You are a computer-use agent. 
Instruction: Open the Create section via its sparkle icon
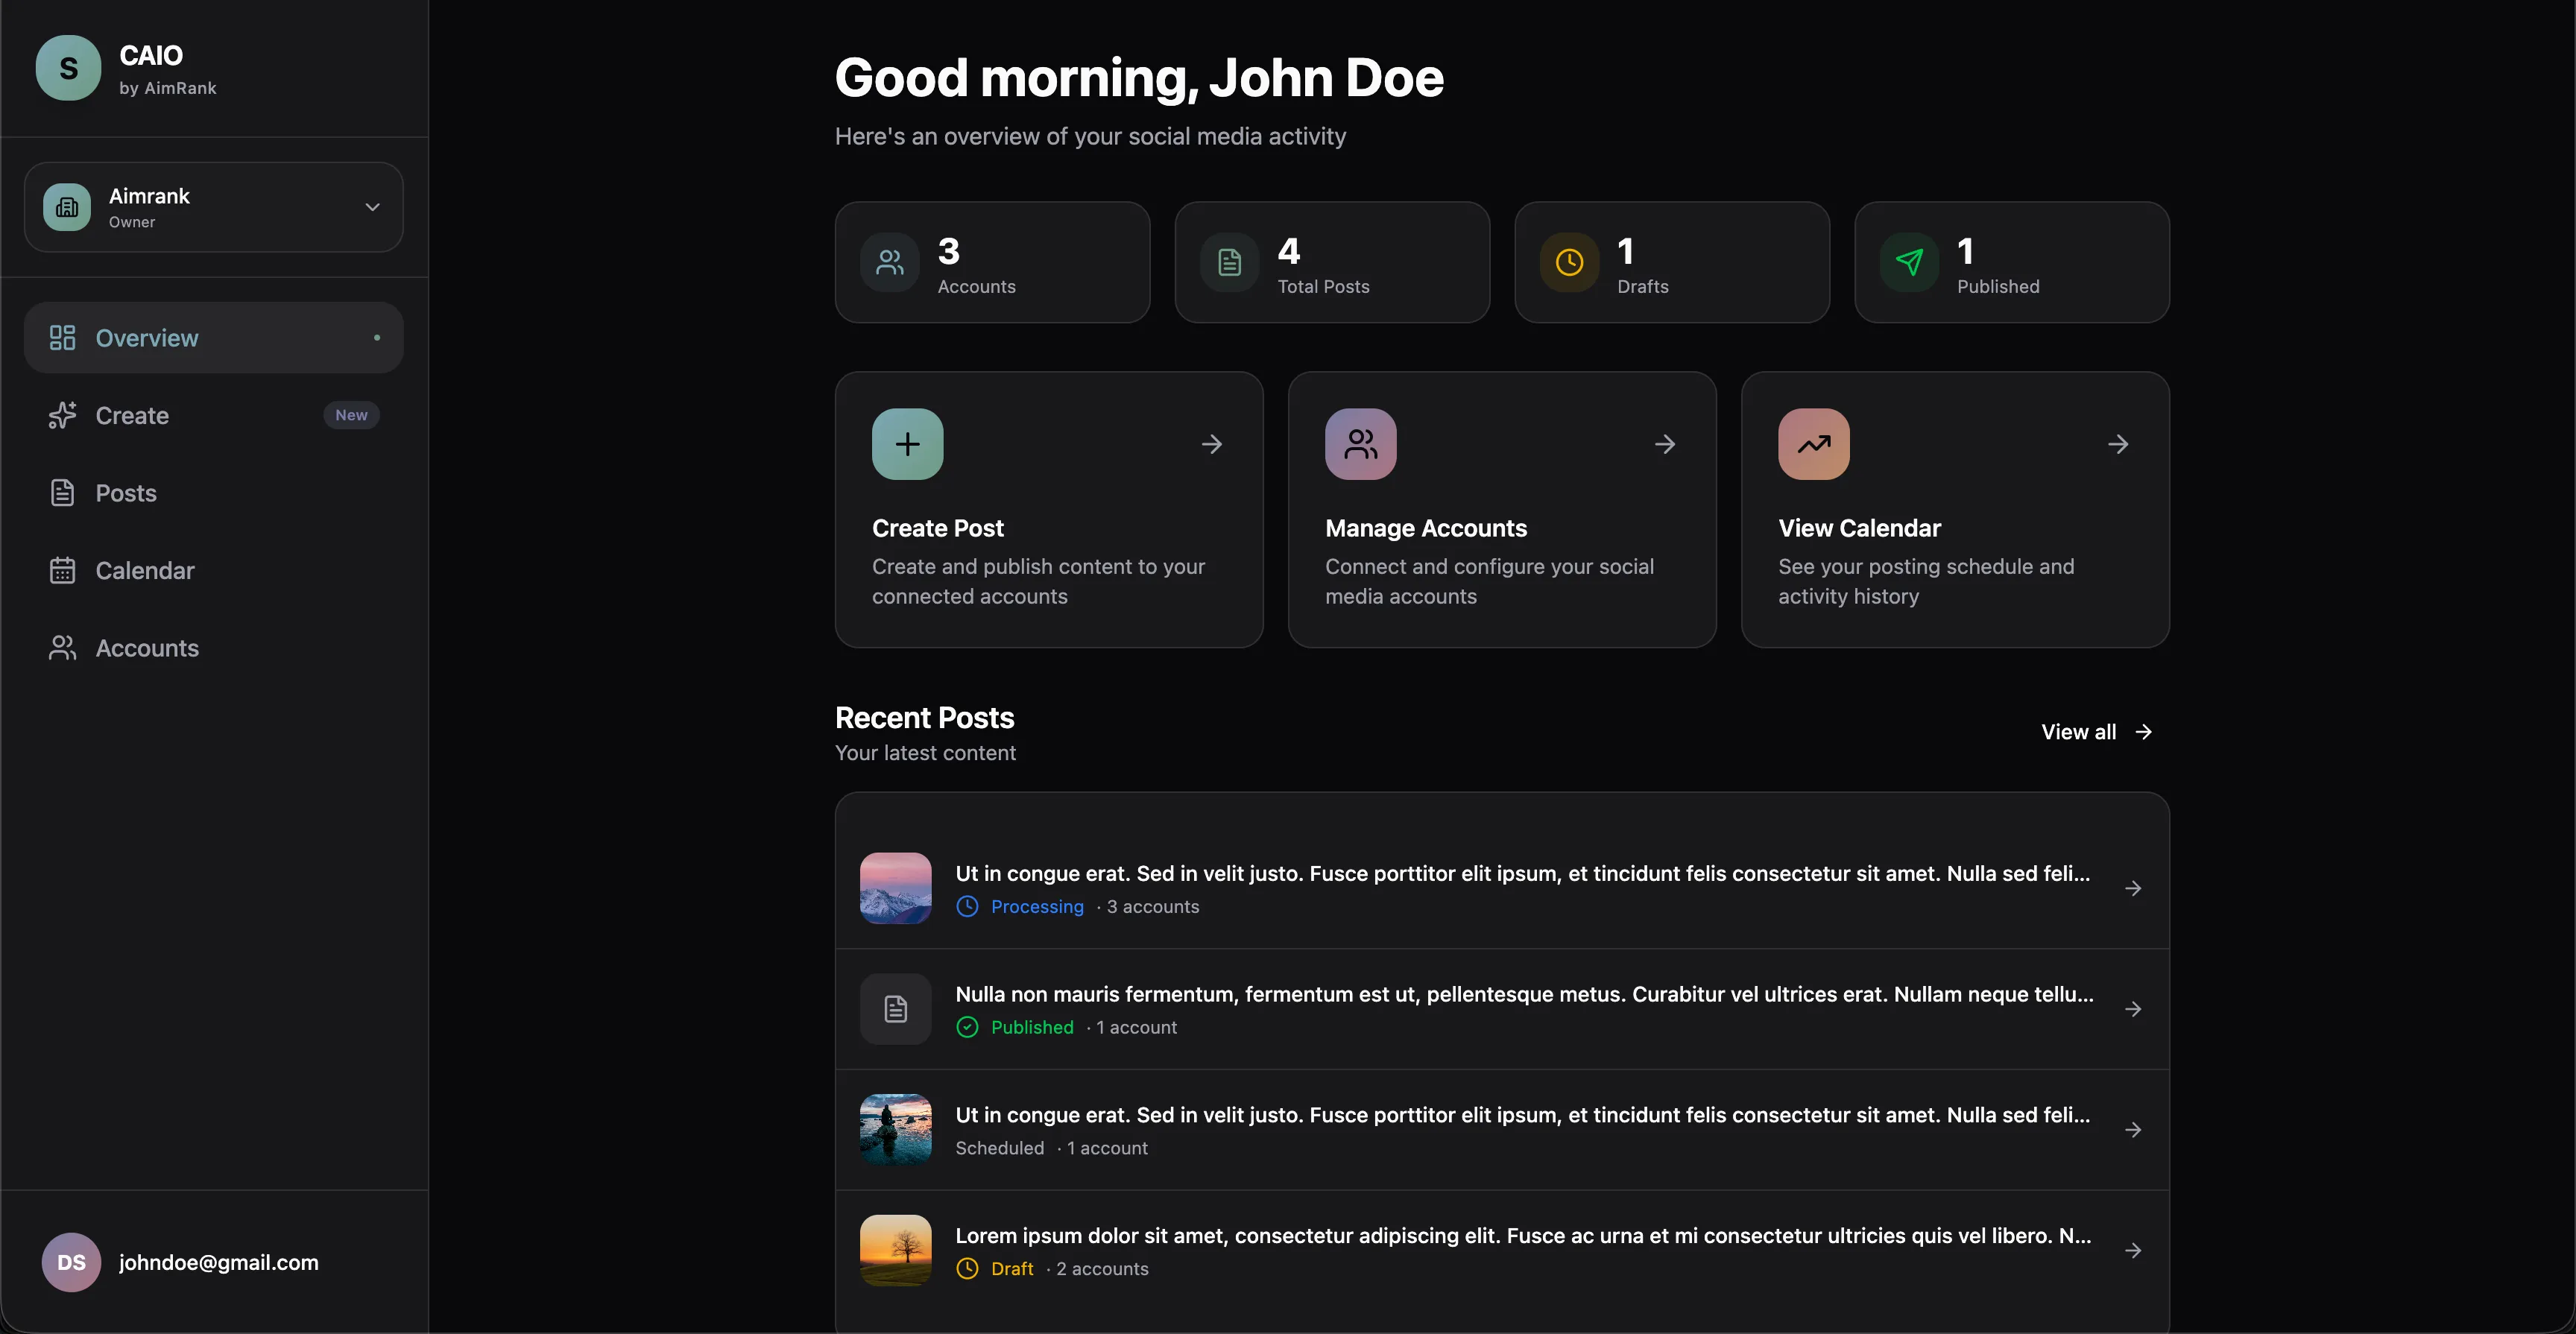(x=63, y=415)
